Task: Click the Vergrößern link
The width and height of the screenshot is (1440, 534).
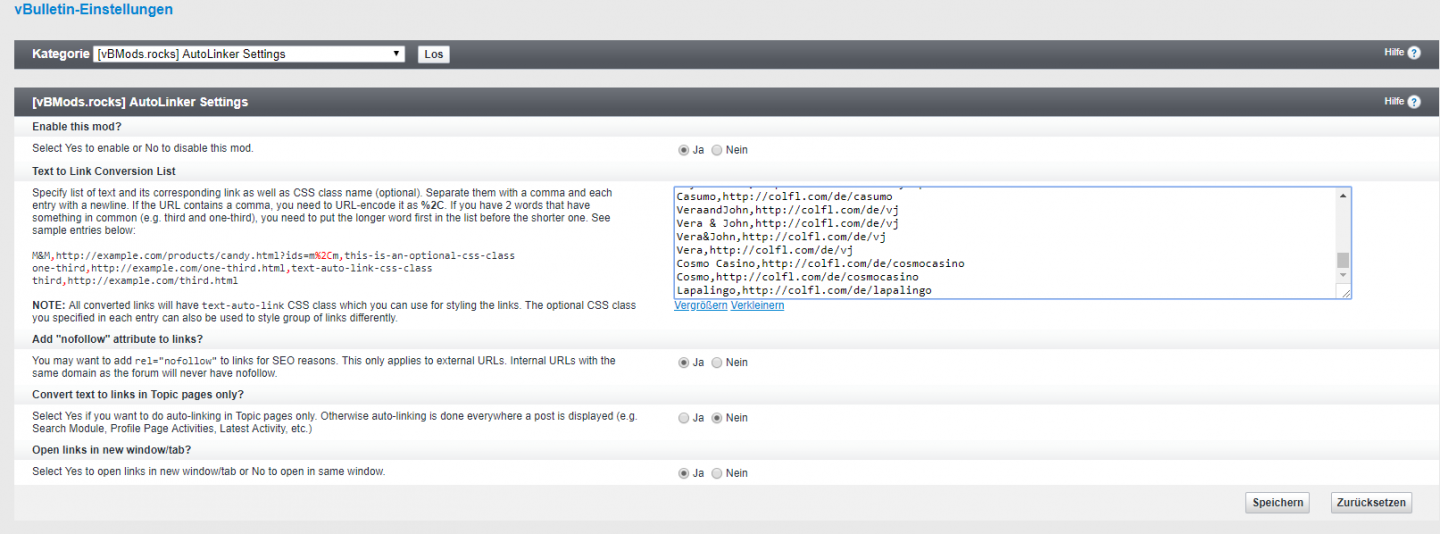Action: tap(701, 305)
